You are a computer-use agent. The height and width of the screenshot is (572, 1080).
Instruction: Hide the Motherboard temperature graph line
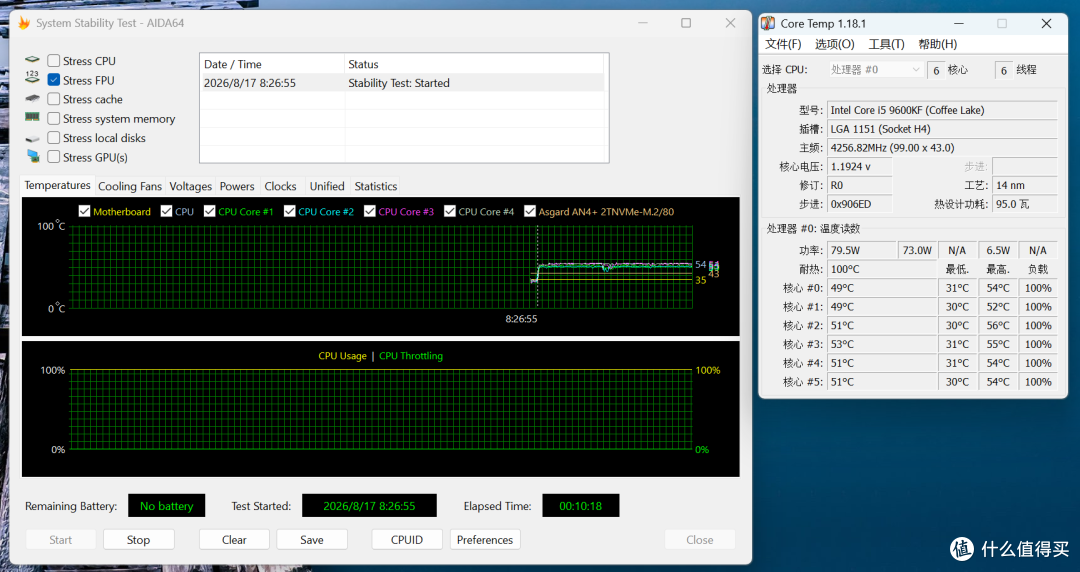pyautogui.click(x=84, y=211)
